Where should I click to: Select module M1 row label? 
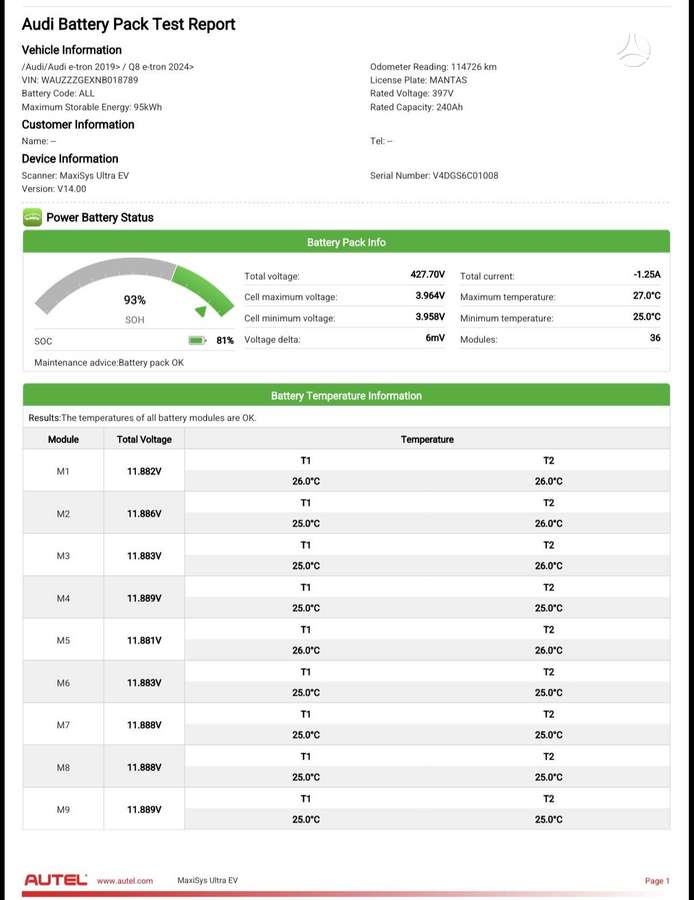point(63,471)
